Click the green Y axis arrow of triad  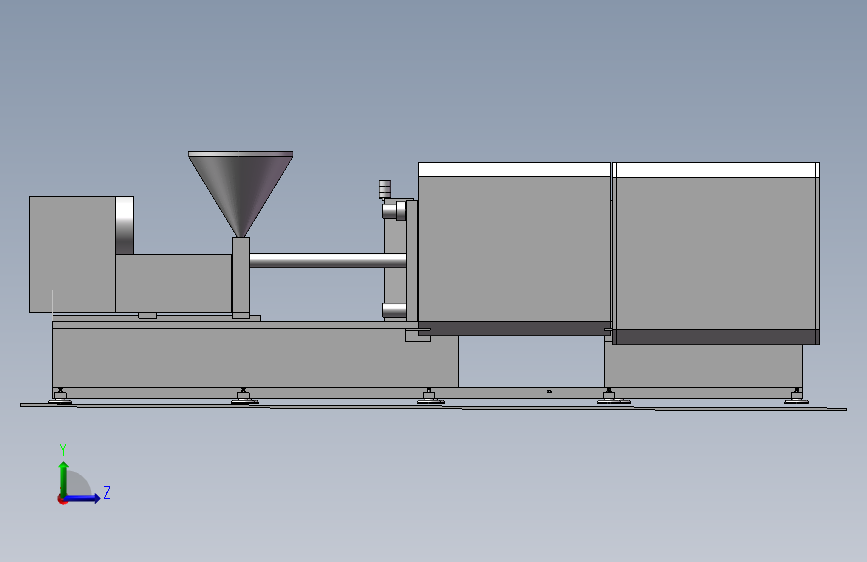[x=64, y=478]
